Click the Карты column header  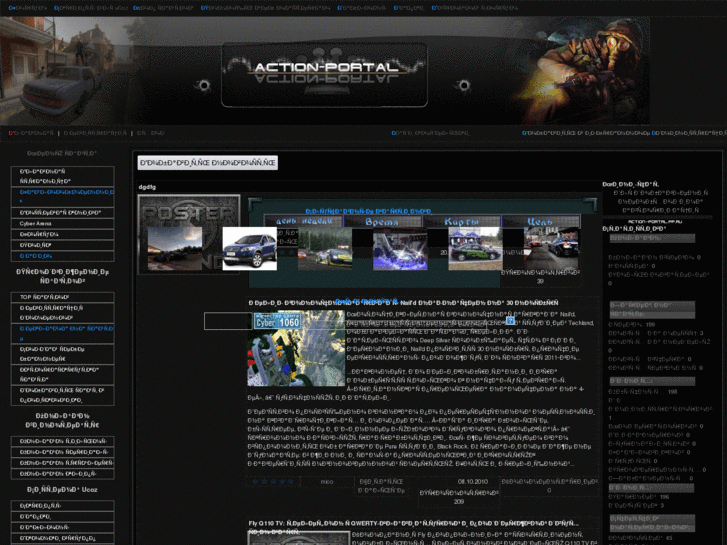coord(461,222)
